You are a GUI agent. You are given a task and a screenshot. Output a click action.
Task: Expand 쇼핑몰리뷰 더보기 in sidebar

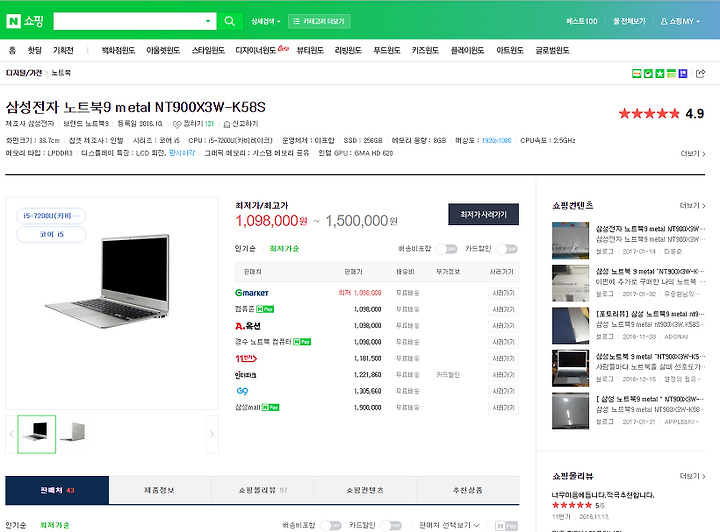tap(692, 476)
